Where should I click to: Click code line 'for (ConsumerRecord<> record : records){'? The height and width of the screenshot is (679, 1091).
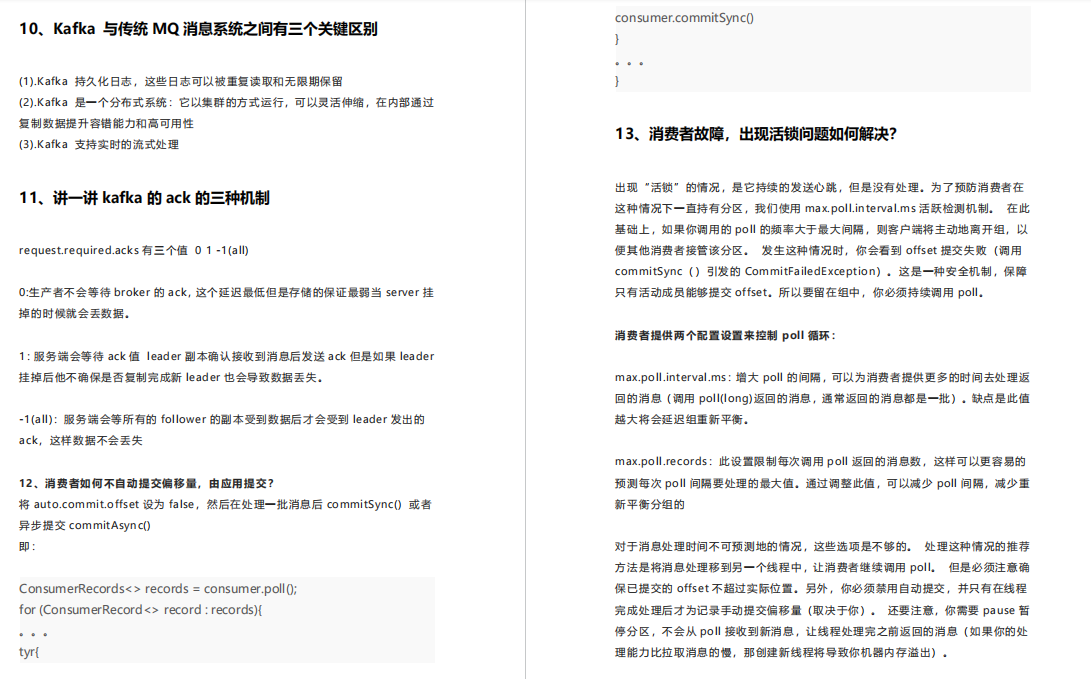coord(141,609)
